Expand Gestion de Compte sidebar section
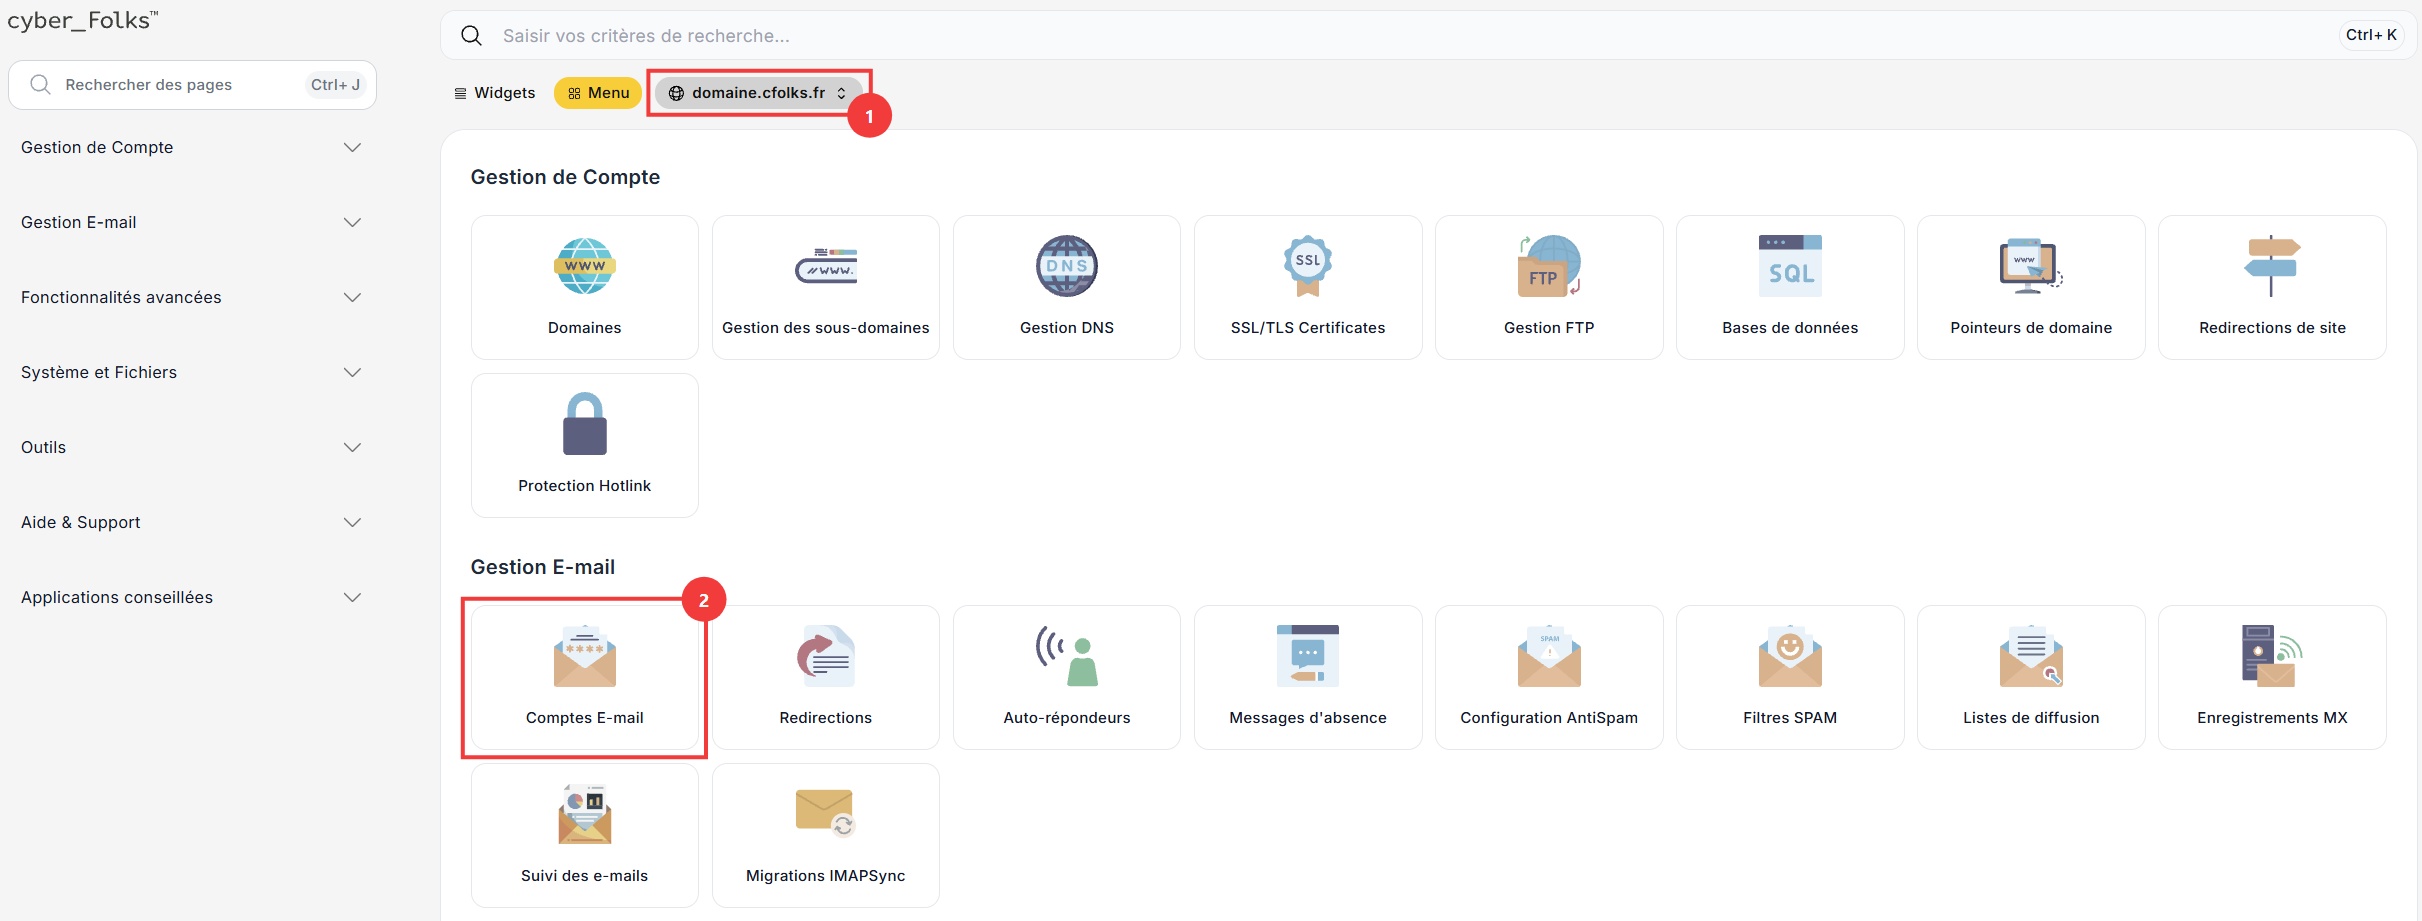2422x921 pixels. click(x=191, y=147)
